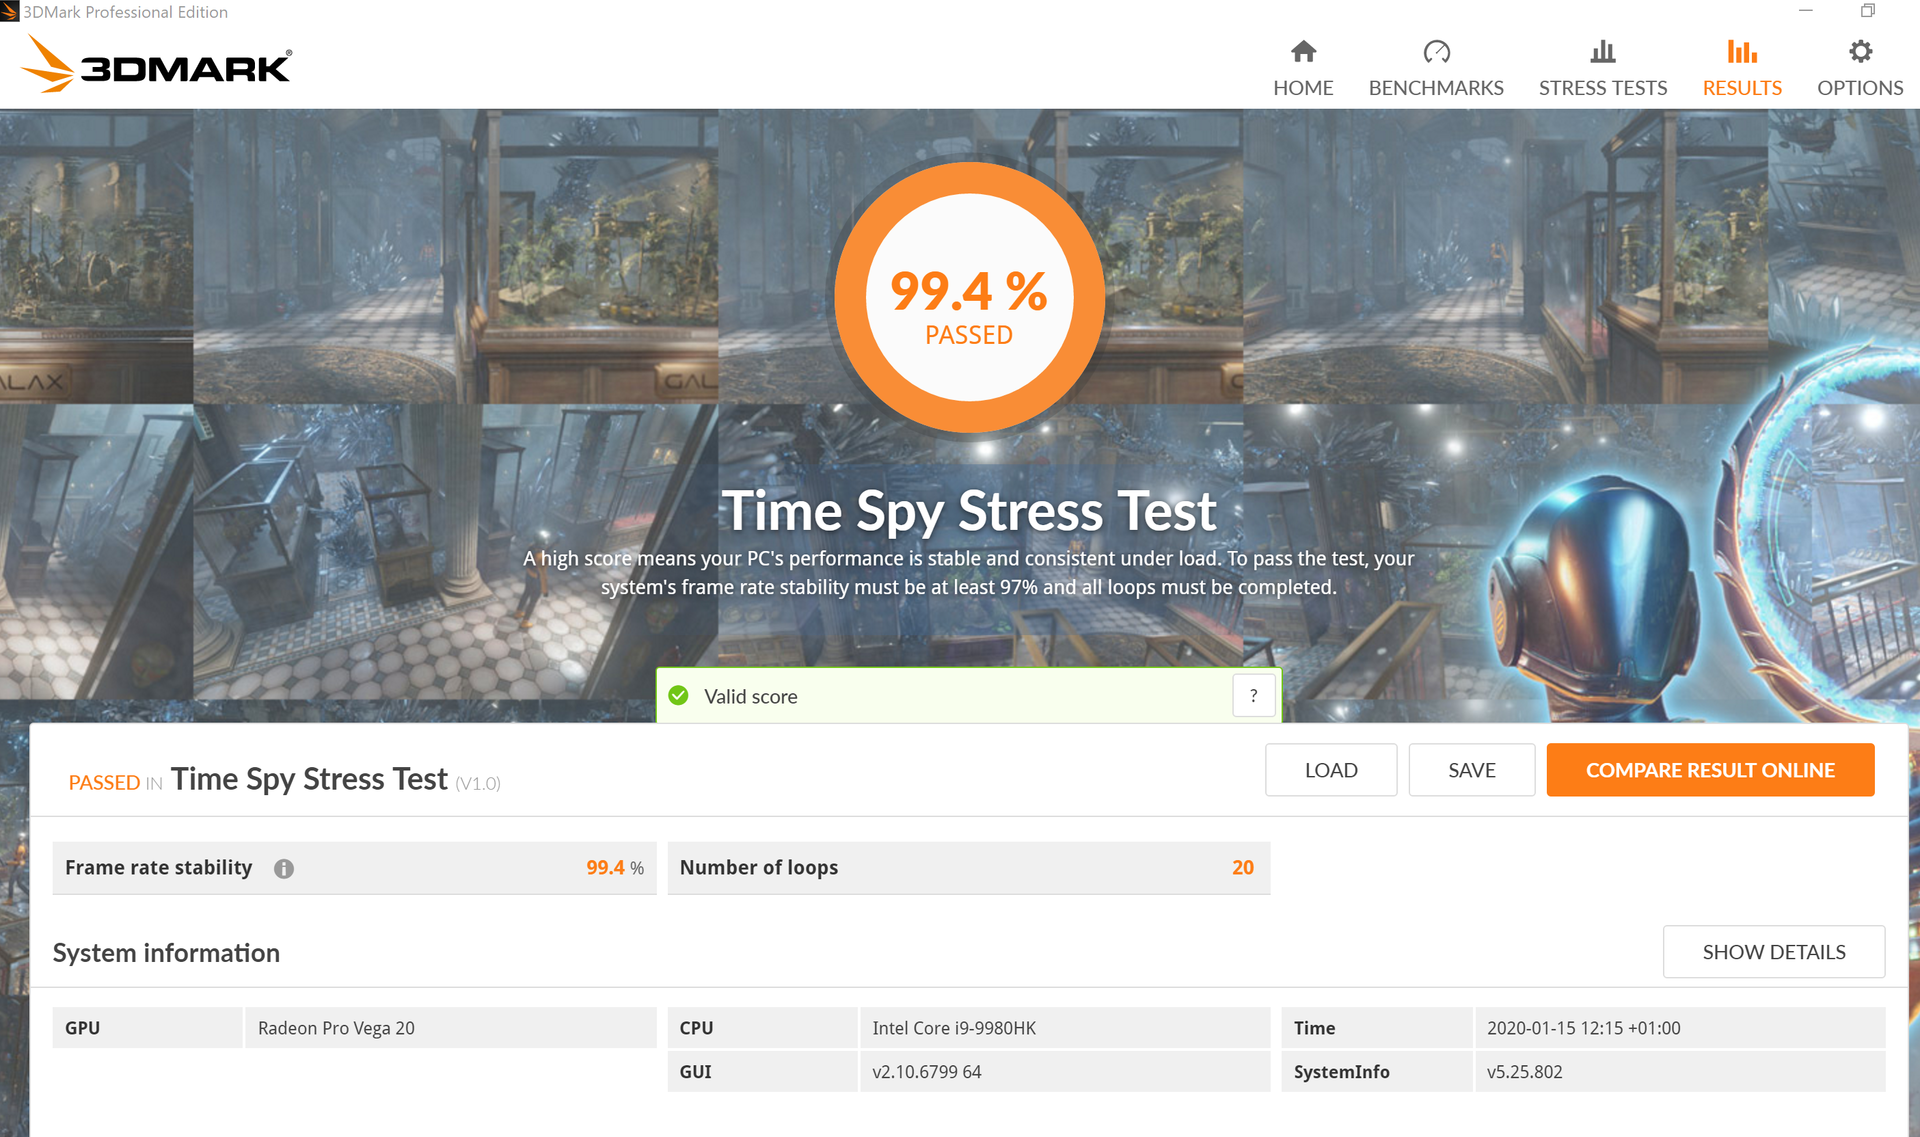Restore down the 3DMark window
1920x1137 pixels.
(x=1867, y=11)
